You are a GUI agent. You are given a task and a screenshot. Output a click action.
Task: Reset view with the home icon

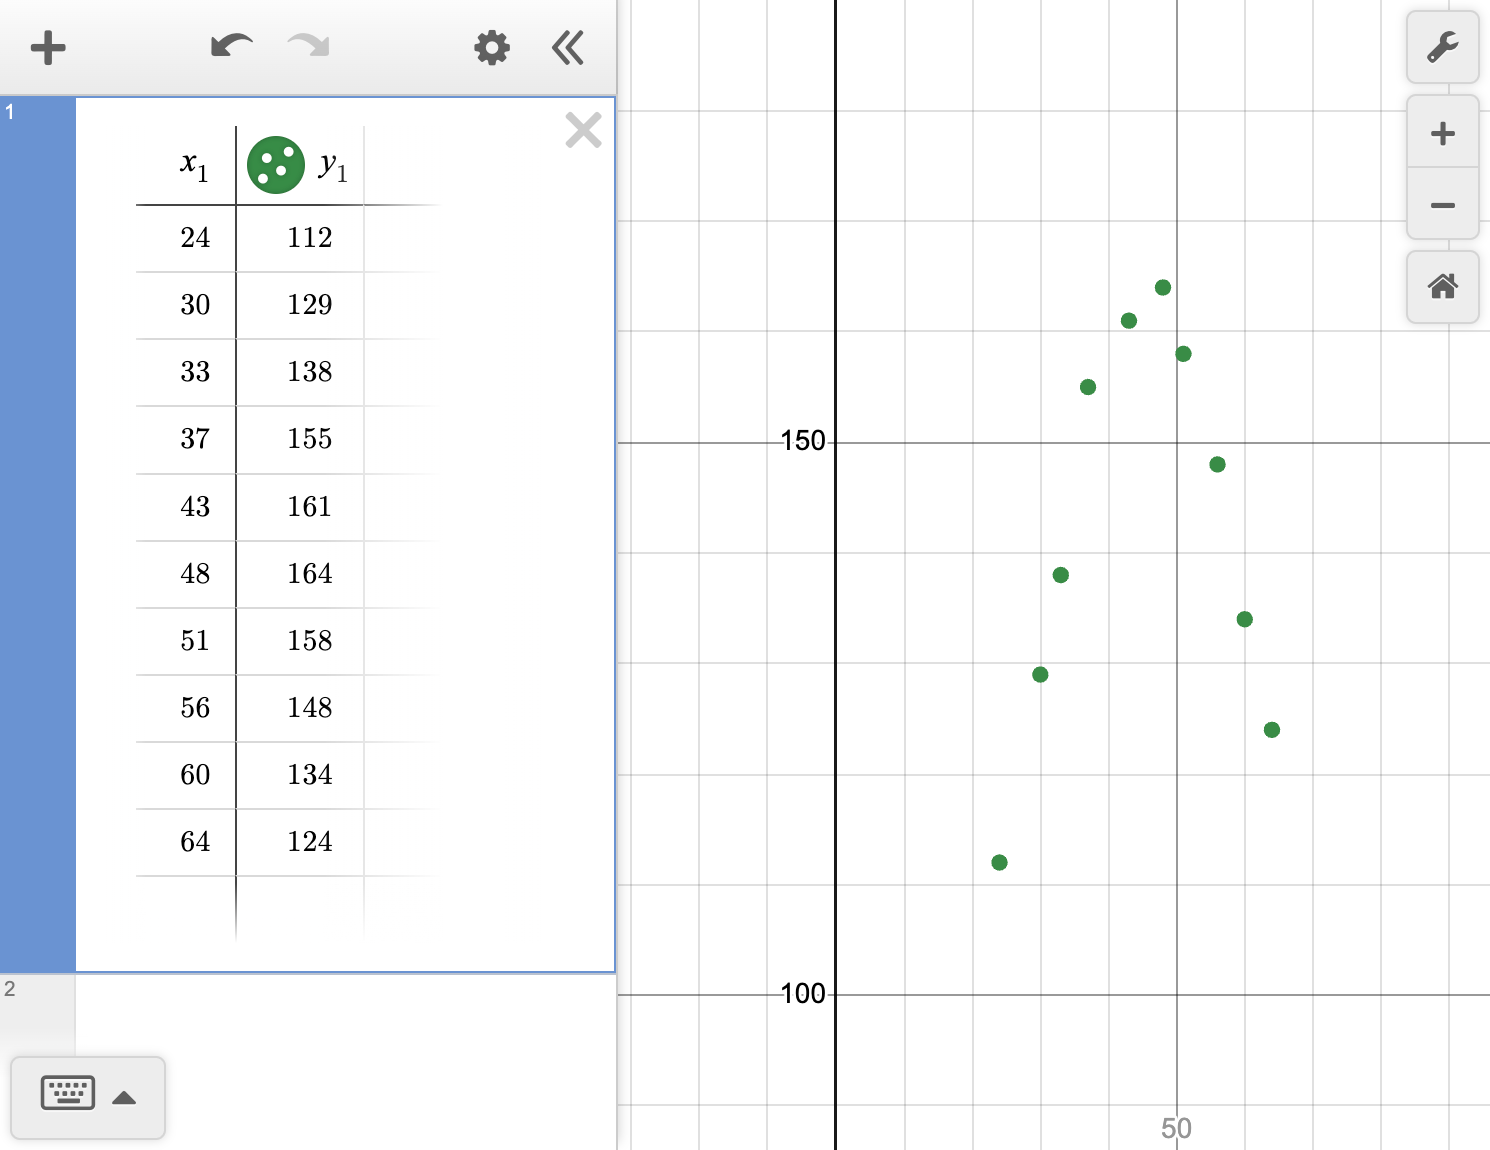1442,288
